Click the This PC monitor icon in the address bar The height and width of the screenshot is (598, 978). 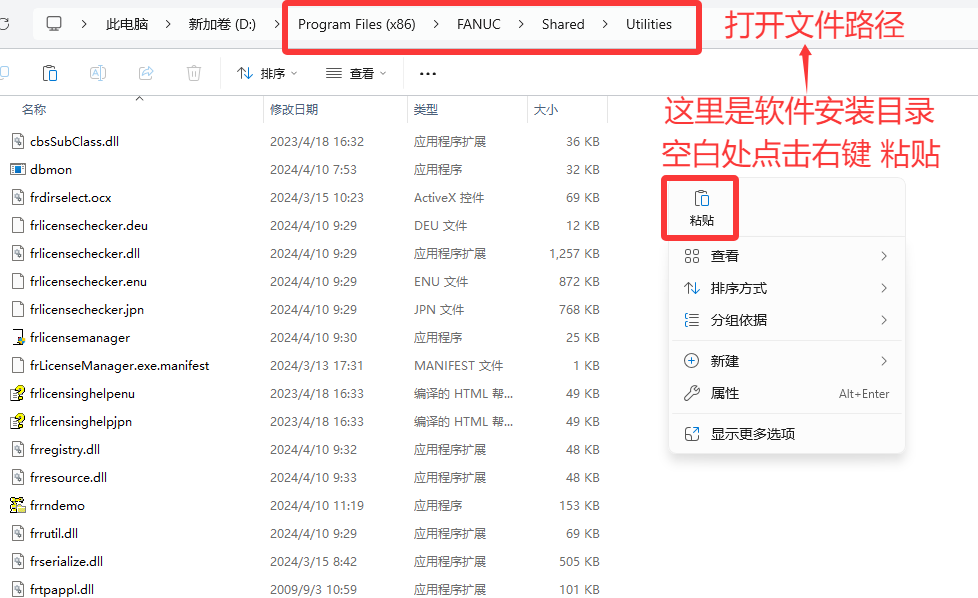tap(54, 24)
